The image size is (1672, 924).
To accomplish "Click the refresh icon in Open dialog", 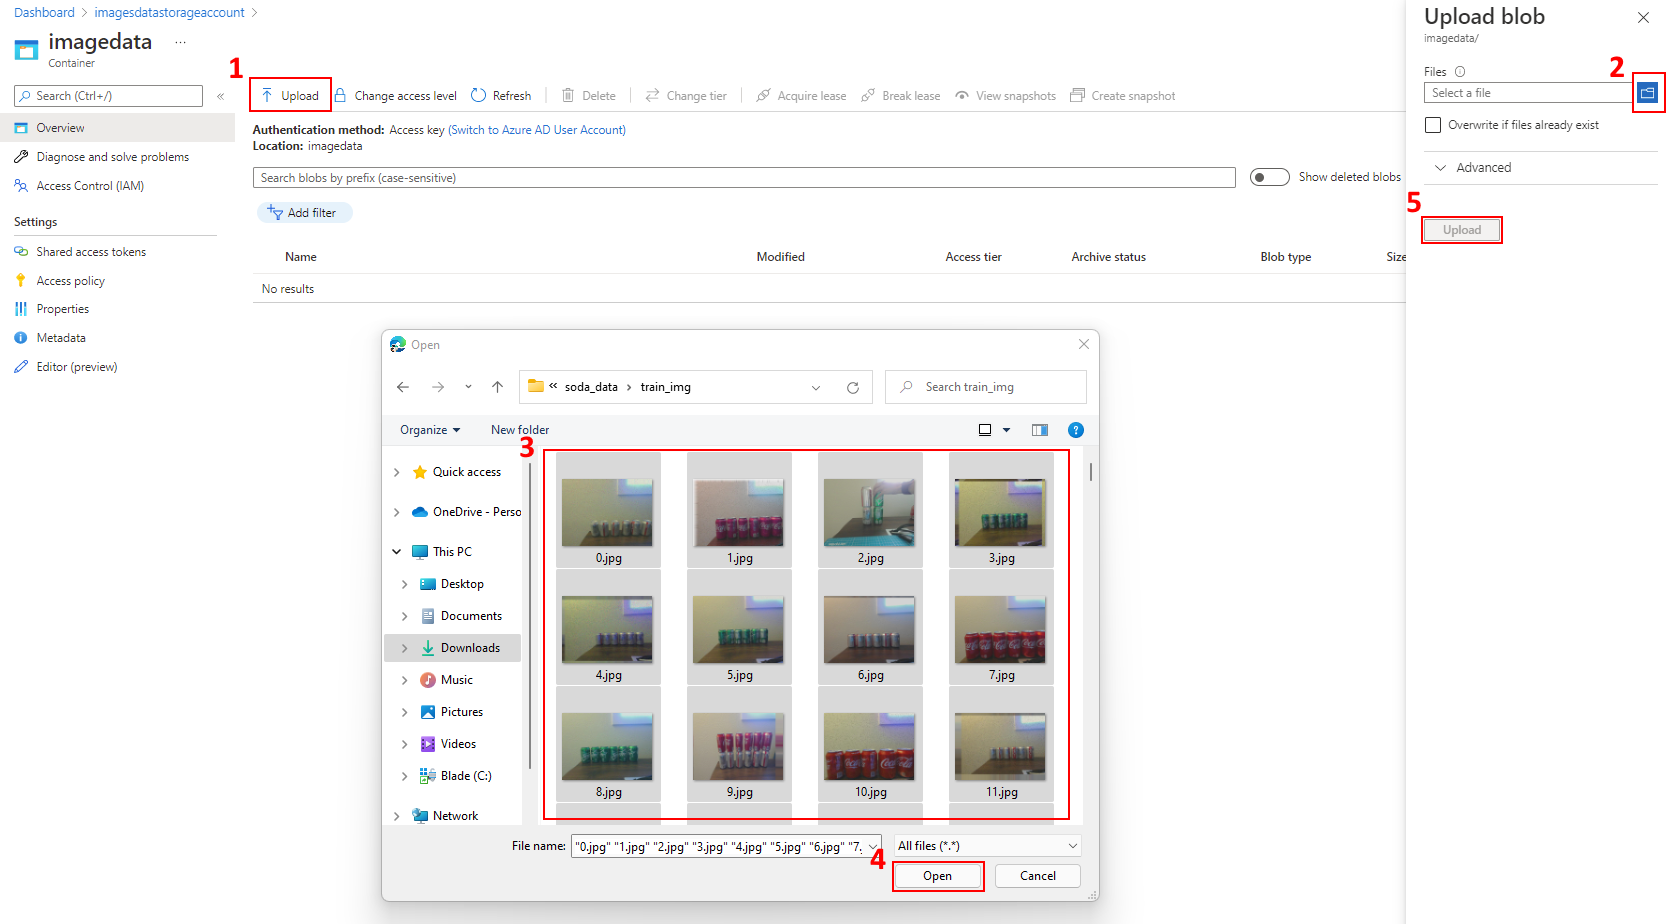I will click(853, 388).
